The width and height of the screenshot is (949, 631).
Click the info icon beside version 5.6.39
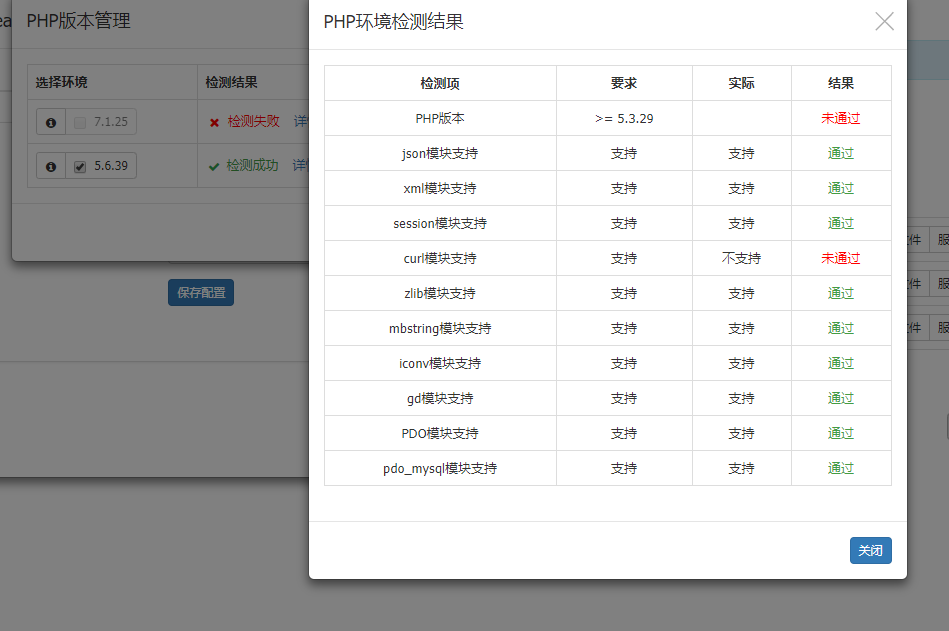click(51, 166)
